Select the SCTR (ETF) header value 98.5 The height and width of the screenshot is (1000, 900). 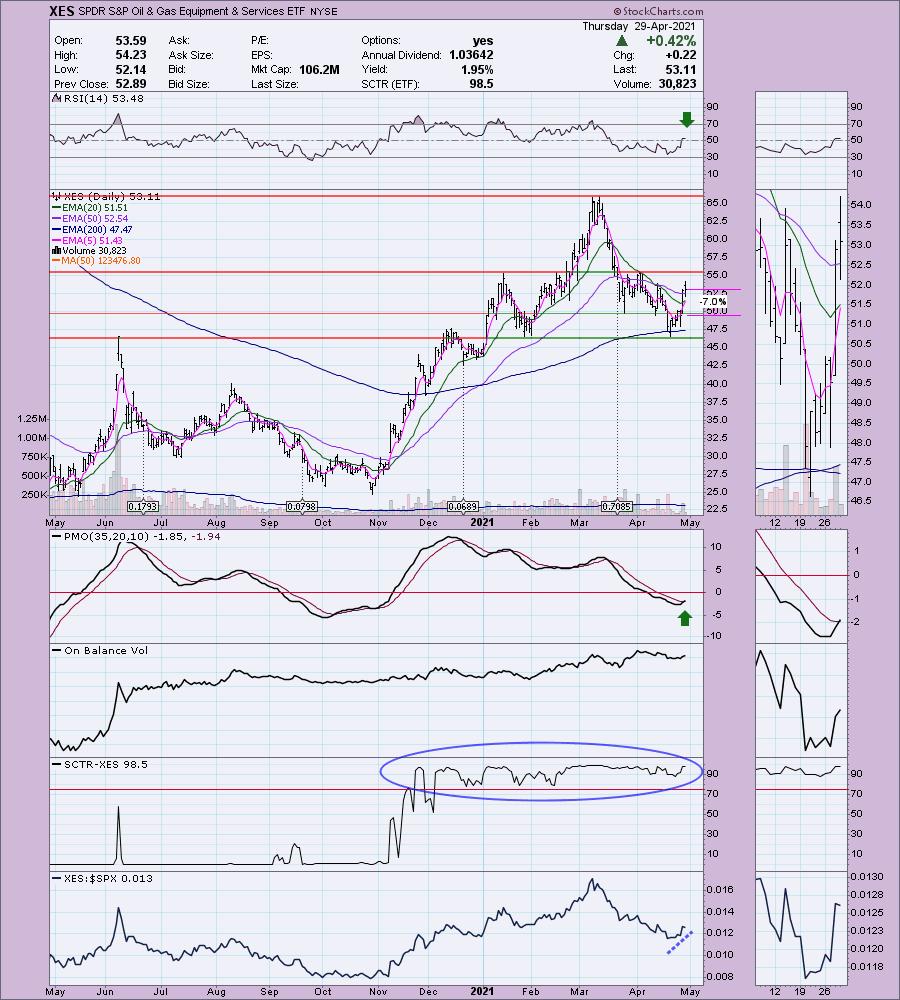(482, 84)
